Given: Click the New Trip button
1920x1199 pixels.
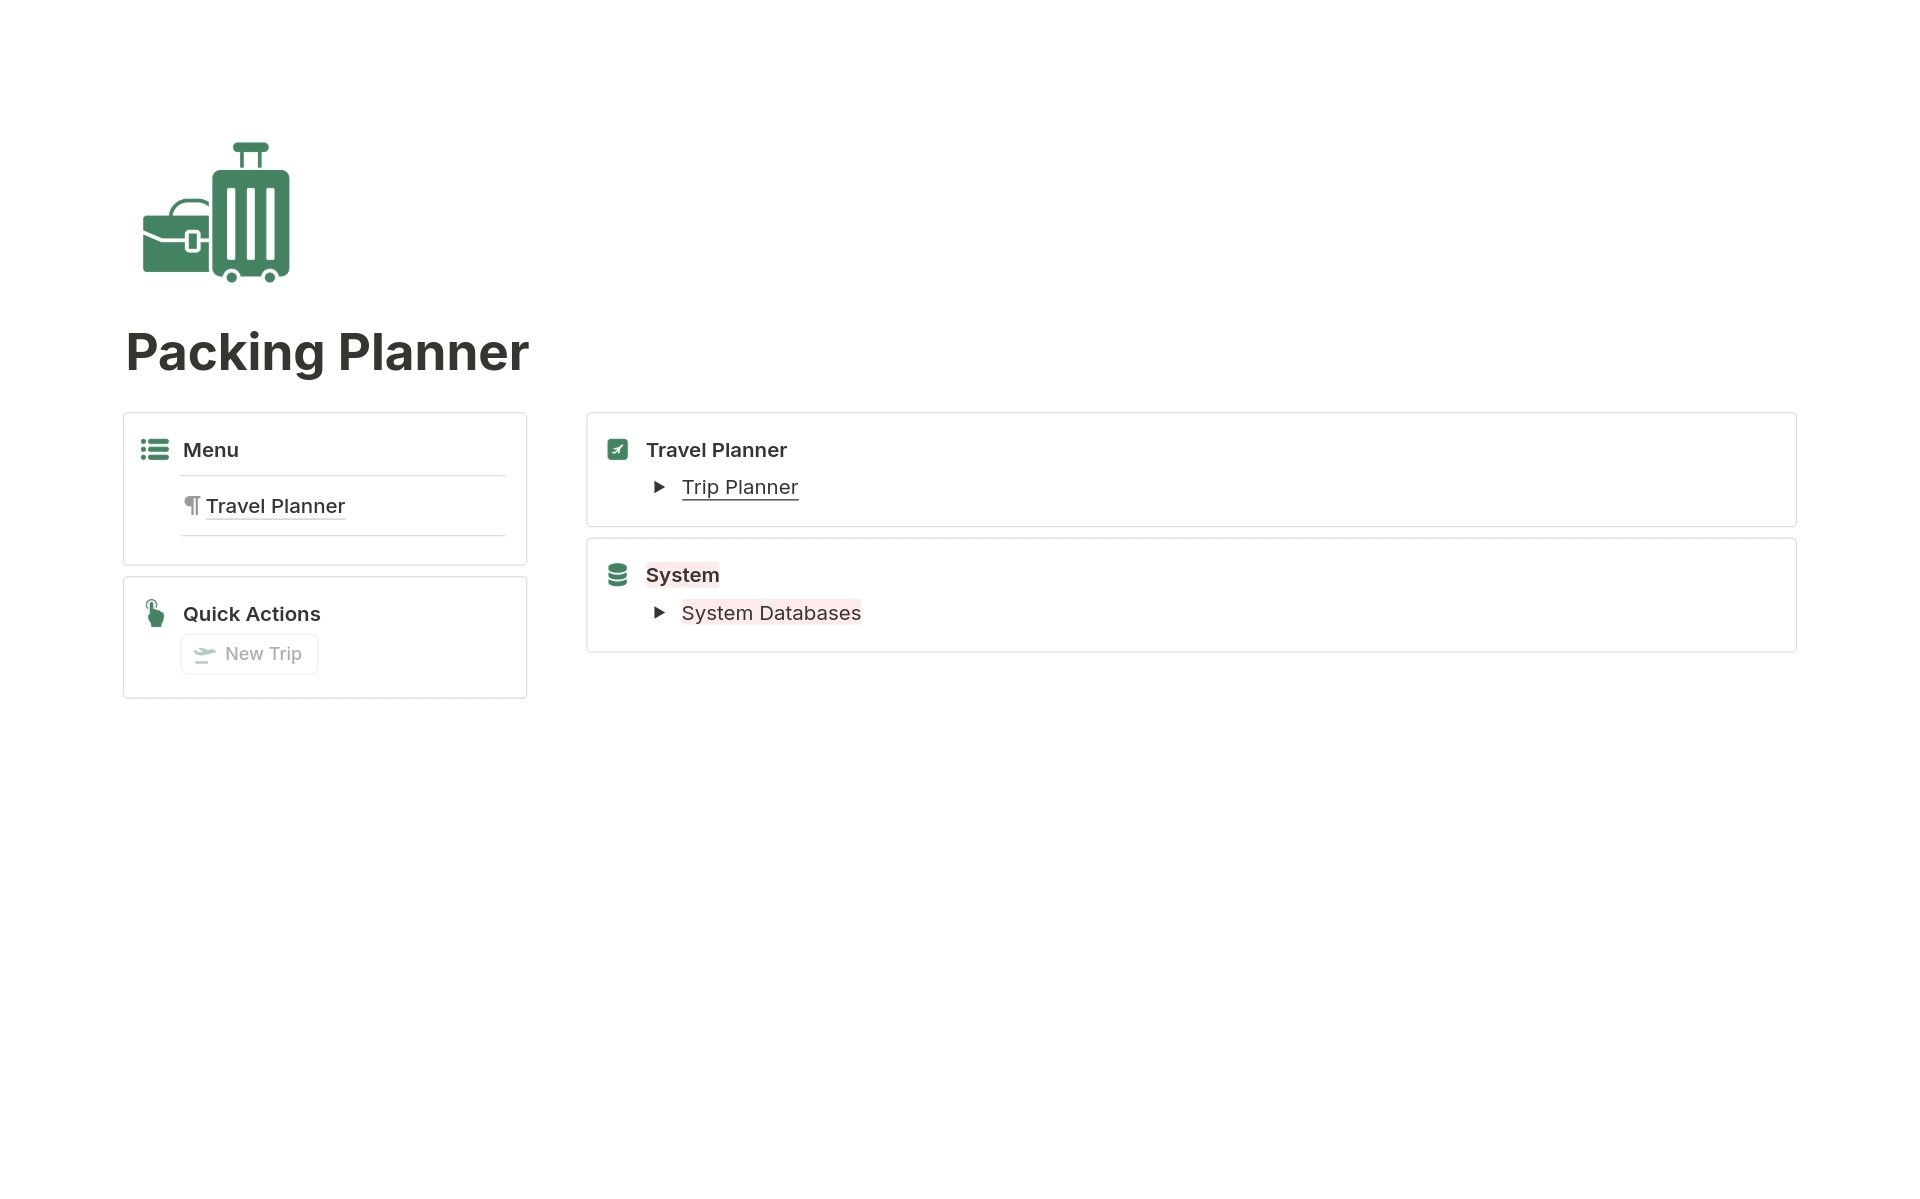Looking at the screenshot, I should 249,653.
